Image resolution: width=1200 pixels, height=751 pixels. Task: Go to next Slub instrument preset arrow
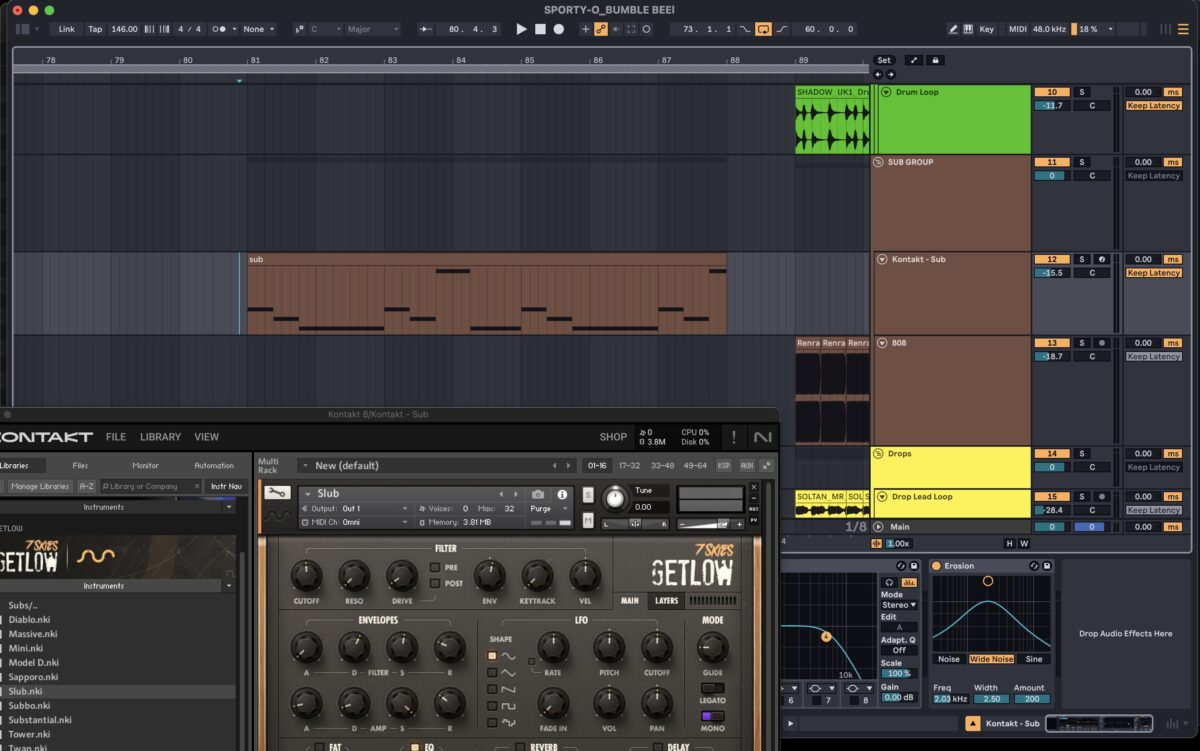coord(515,494)
